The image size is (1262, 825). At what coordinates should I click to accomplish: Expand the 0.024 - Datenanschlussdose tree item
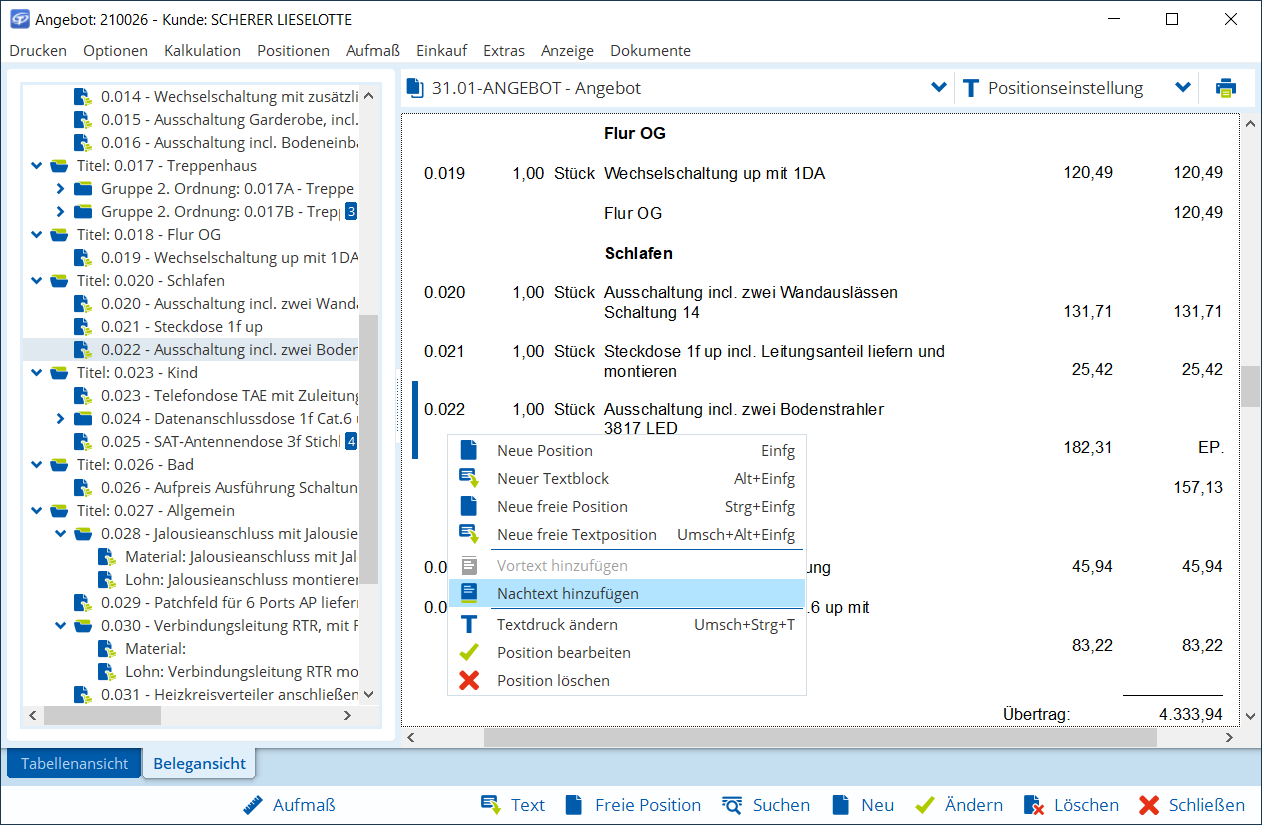pos(60,419)
